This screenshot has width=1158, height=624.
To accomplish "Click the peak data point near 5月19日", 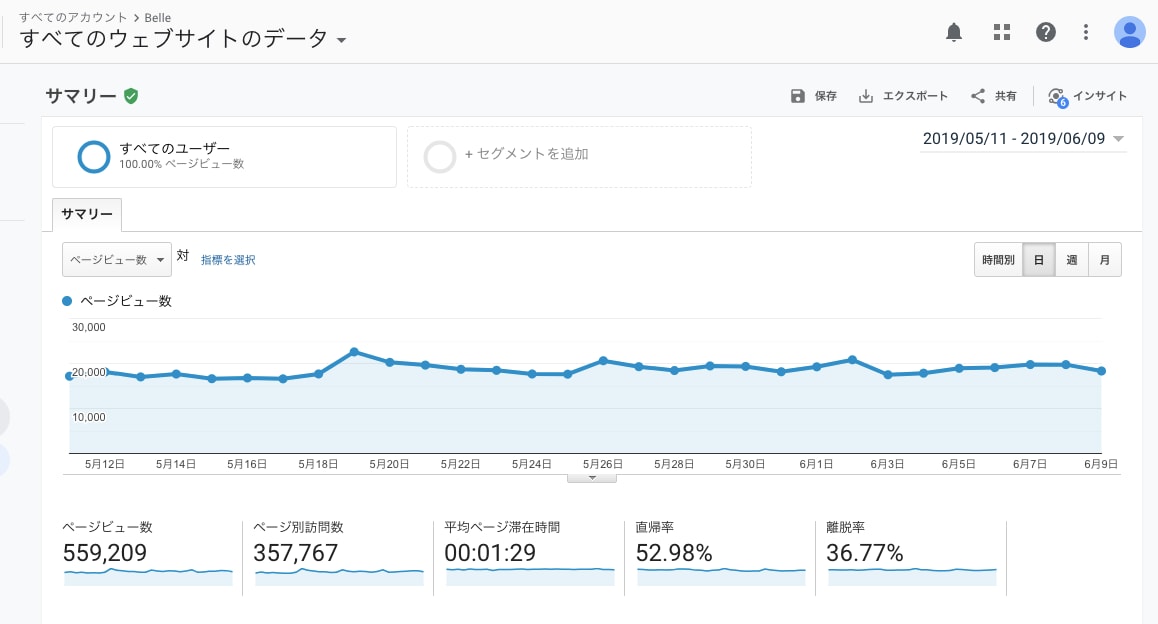I will [354, 352].
